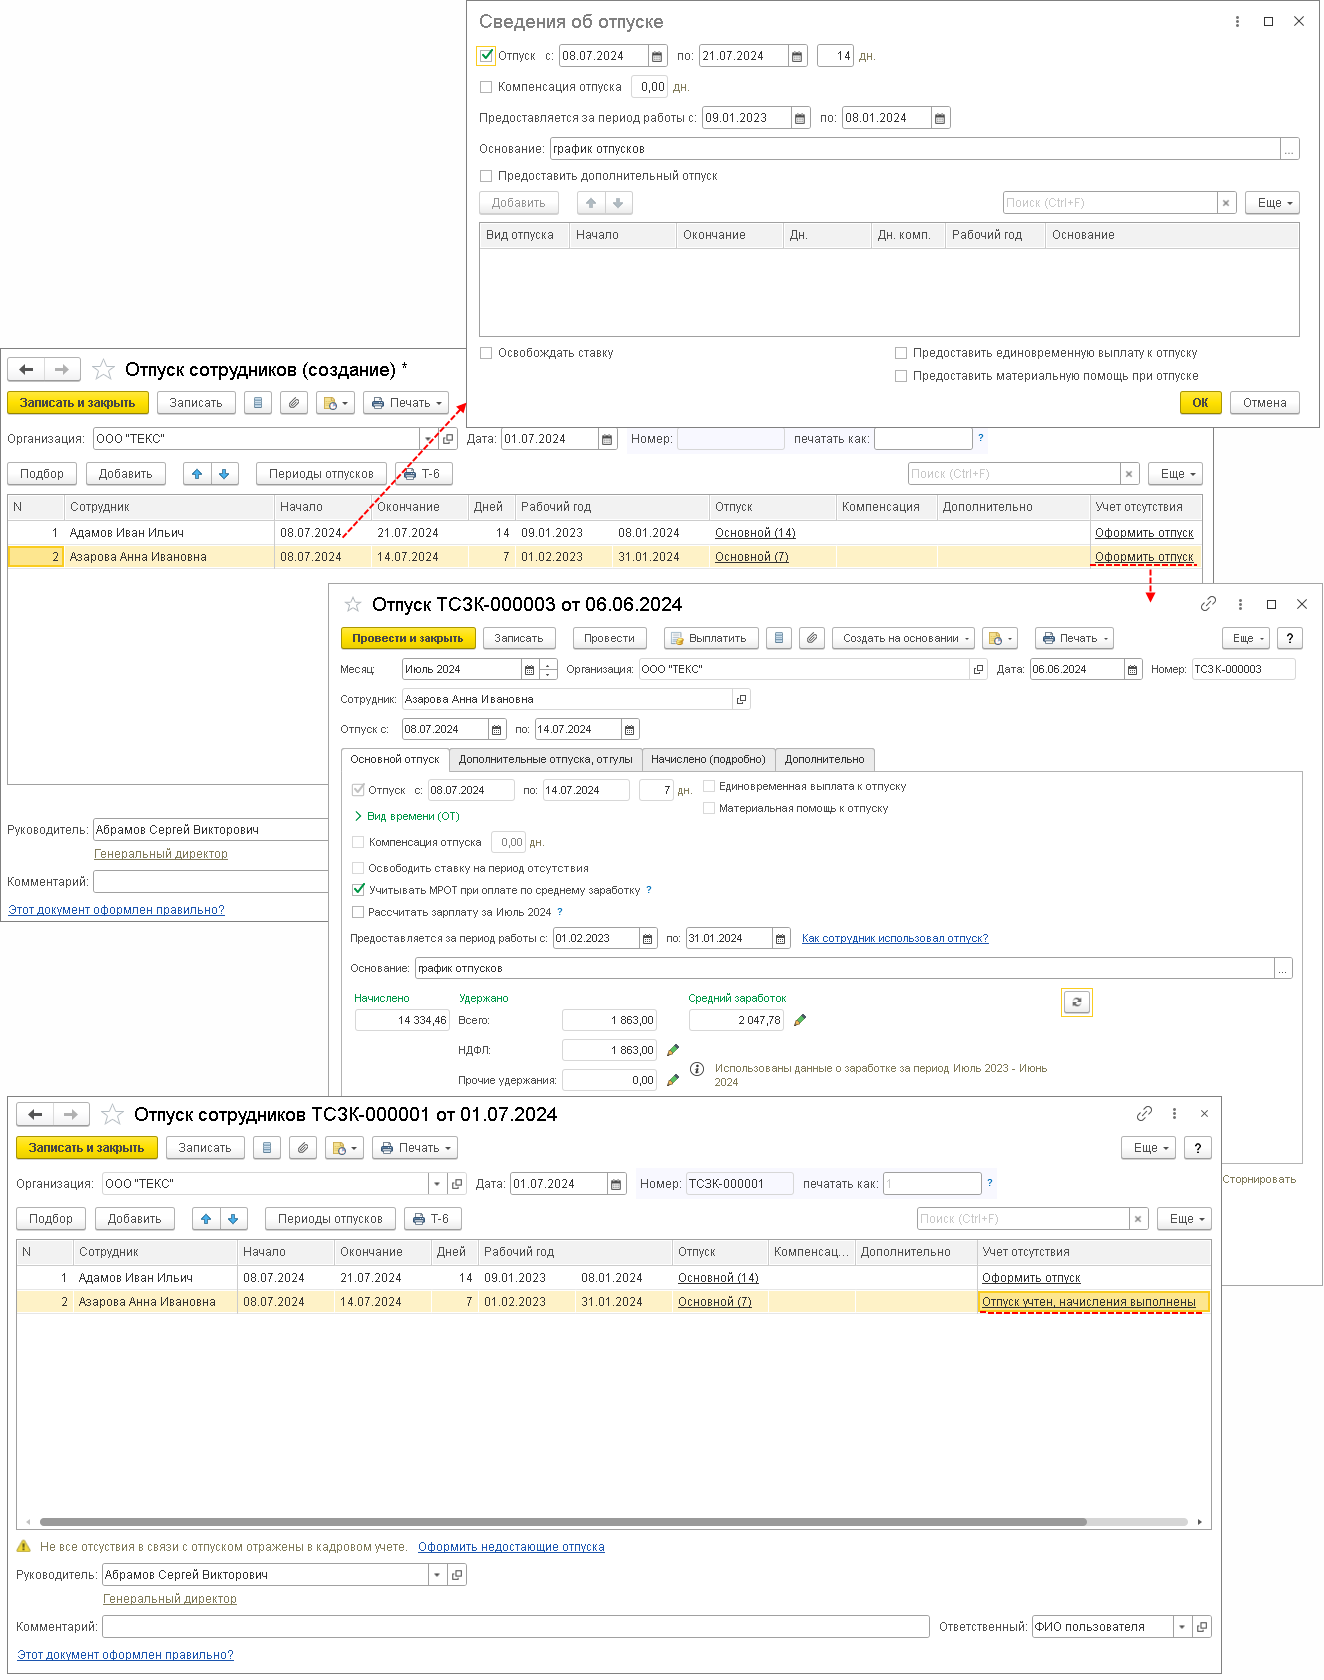Open Печать dropdown in Отпуск сотрудников (создание)
This screenshot has width=1324, height=1680.
pos(406,403)
